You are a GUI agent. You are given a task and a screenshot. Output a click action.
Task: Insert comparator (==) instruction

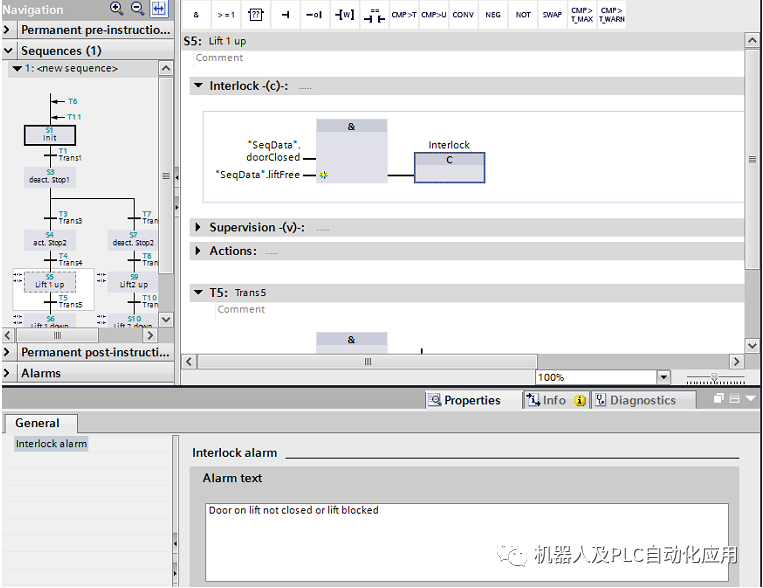[x=374, y=15]
